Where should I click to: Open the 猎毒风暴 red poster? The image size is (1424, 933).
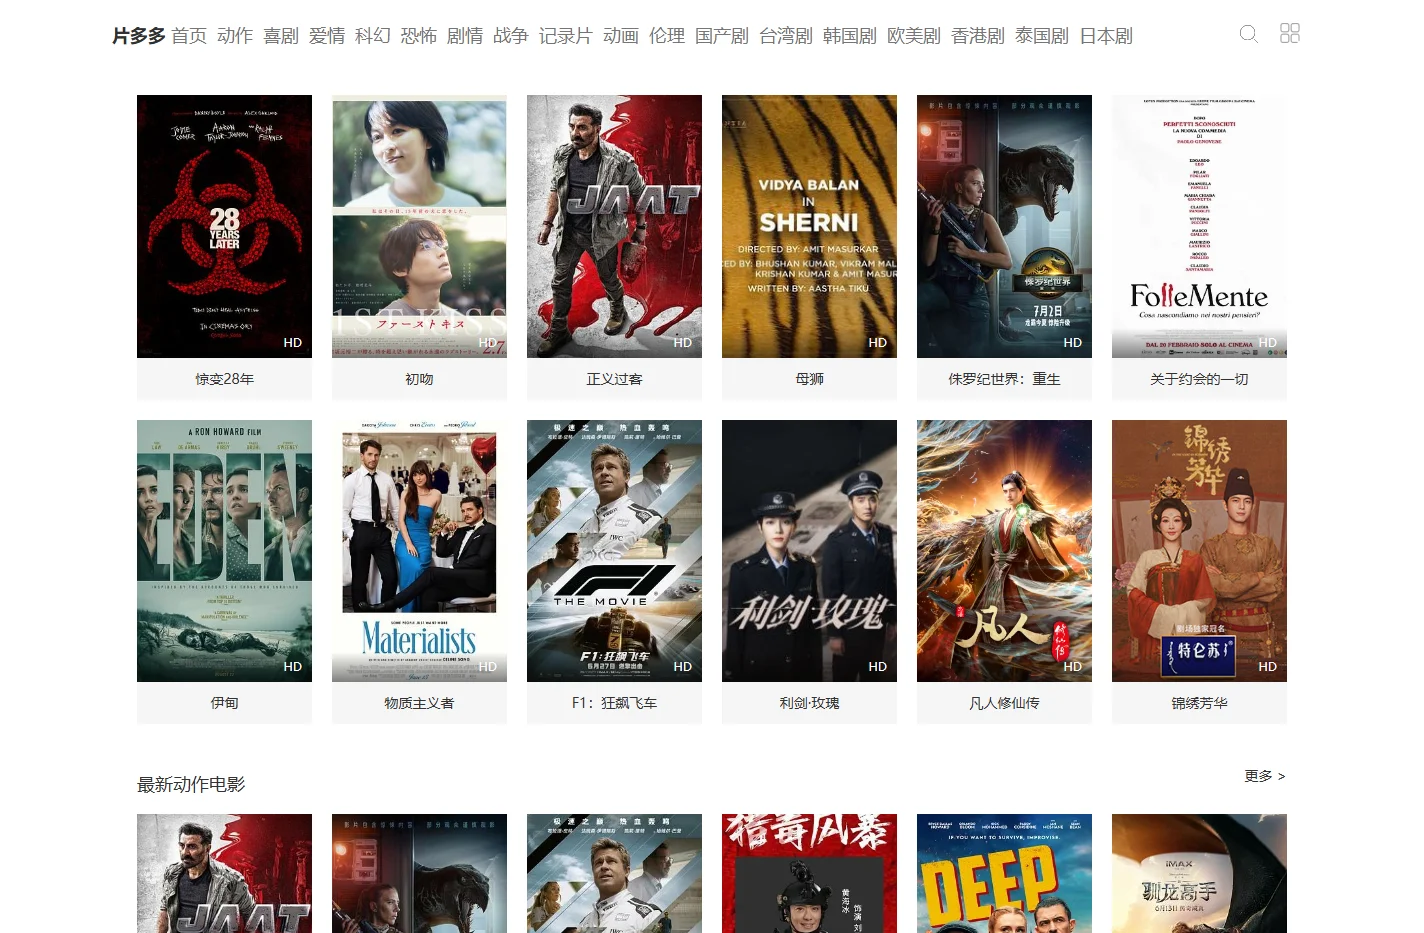point(809,873)
